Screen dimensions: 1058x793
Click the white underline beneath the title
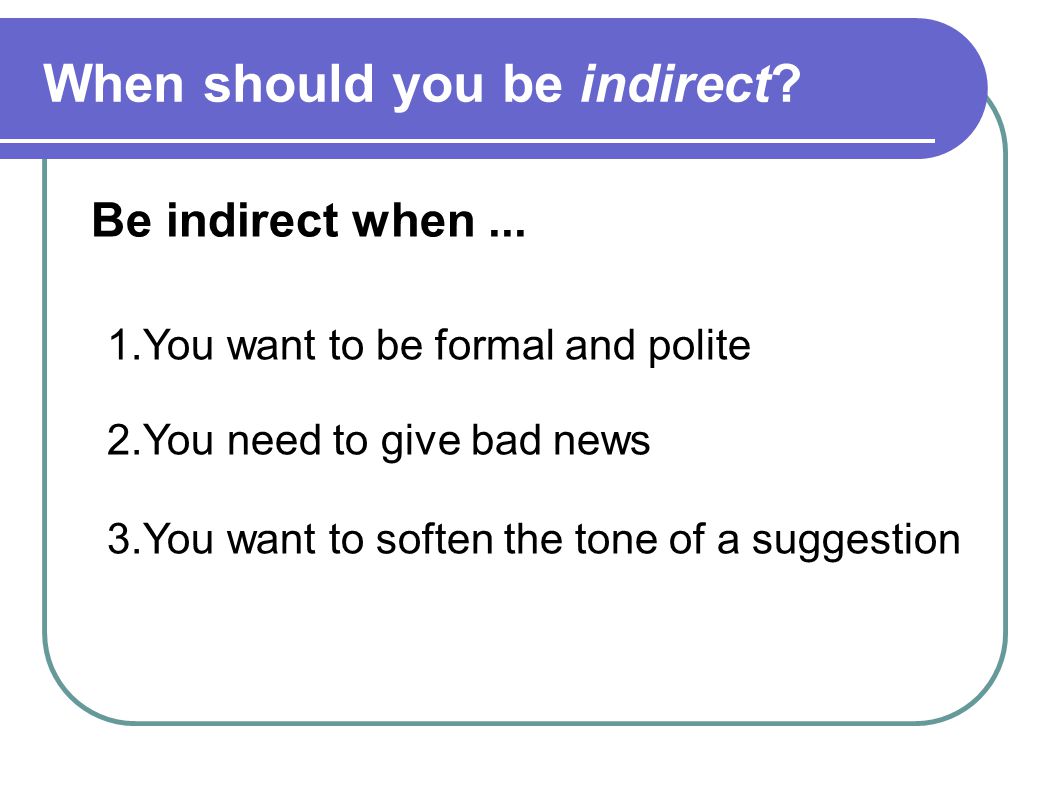point(467,141)
